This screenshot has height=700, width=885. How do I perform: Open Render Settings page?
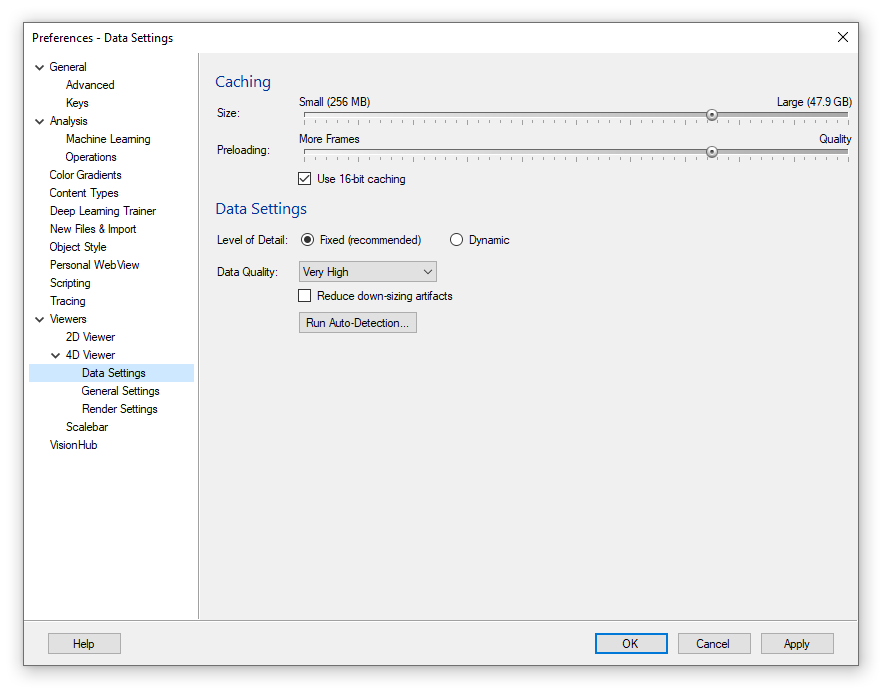coord(120,409)
